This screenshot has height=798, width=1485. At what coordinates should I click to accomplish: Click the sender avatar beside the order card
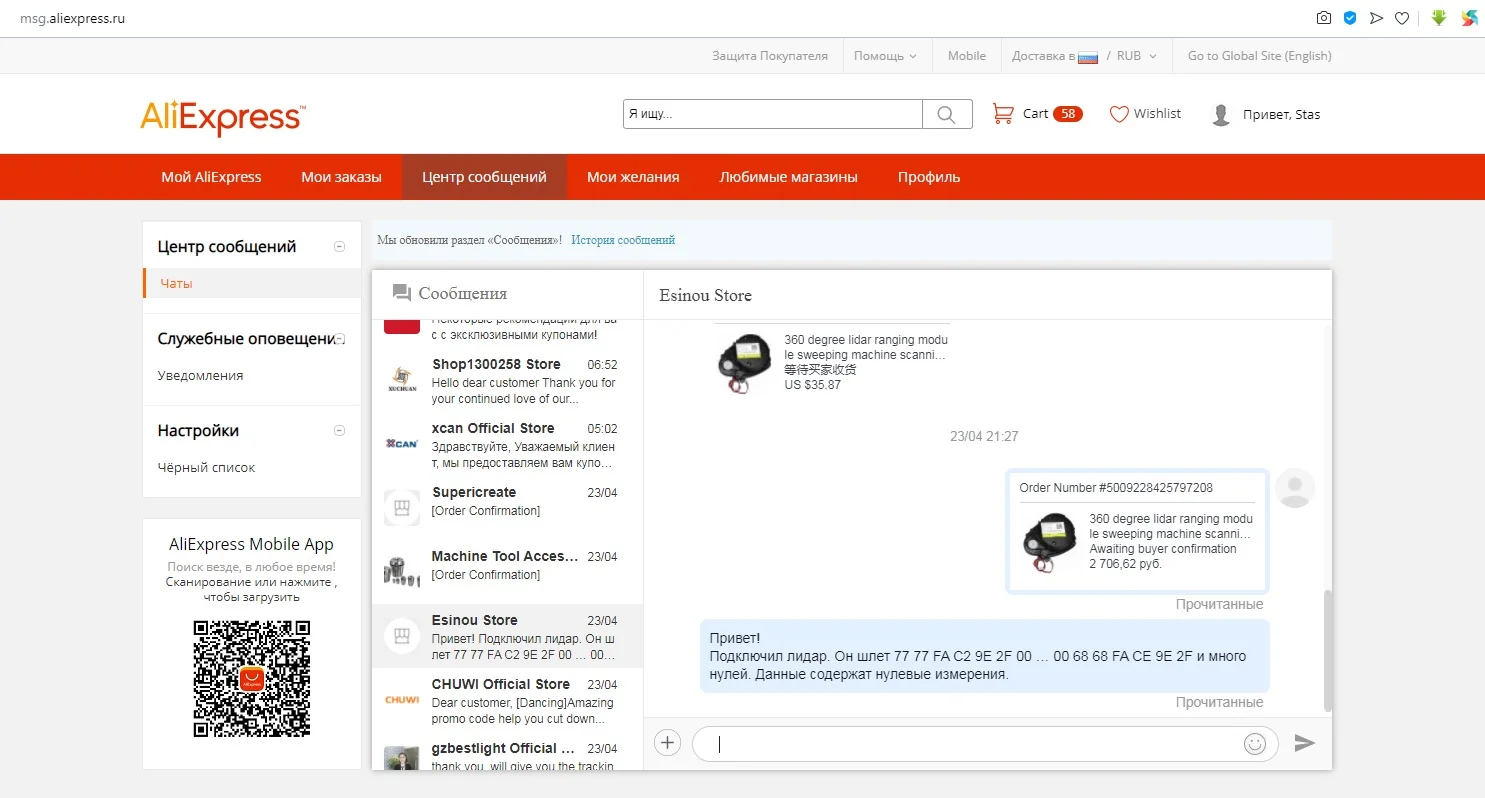click(x=1296, y=488)
